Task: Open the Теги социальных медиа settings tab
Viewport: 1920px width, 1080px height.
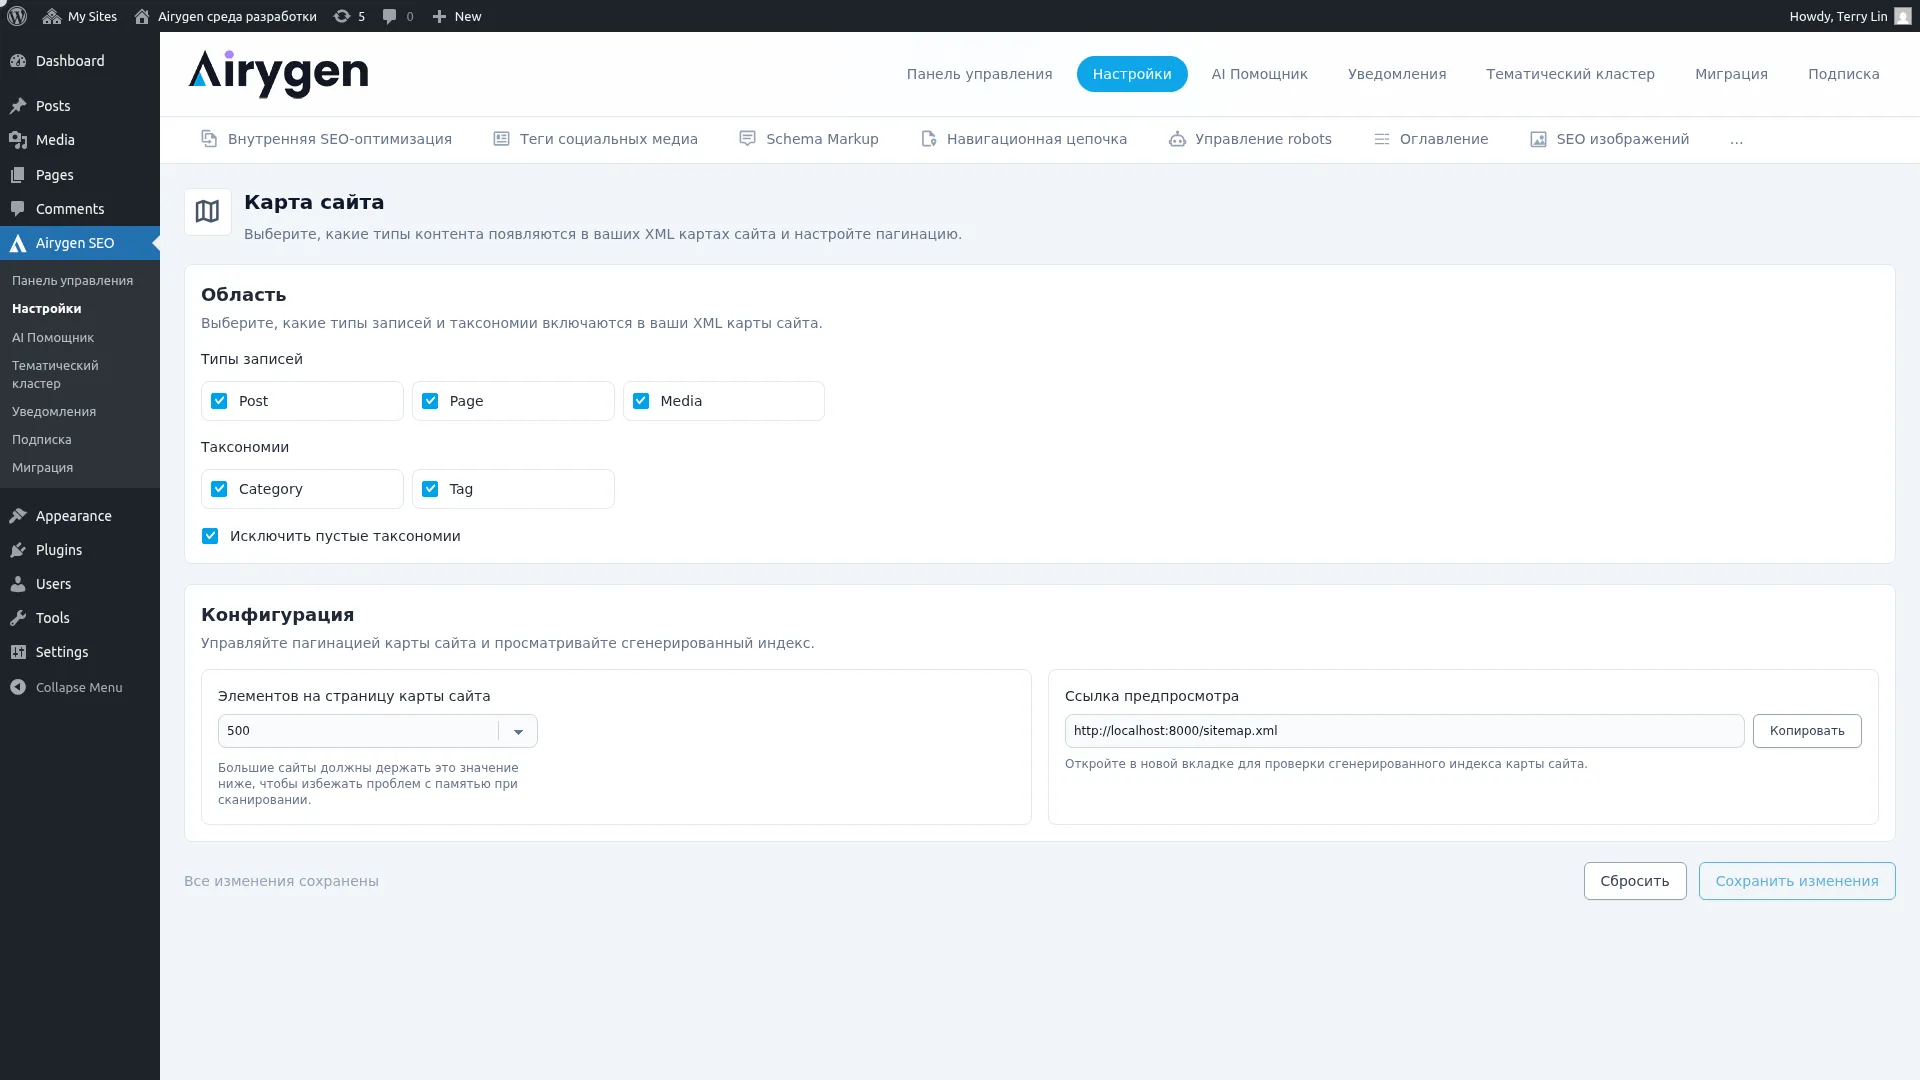Action: click(595, 139)
